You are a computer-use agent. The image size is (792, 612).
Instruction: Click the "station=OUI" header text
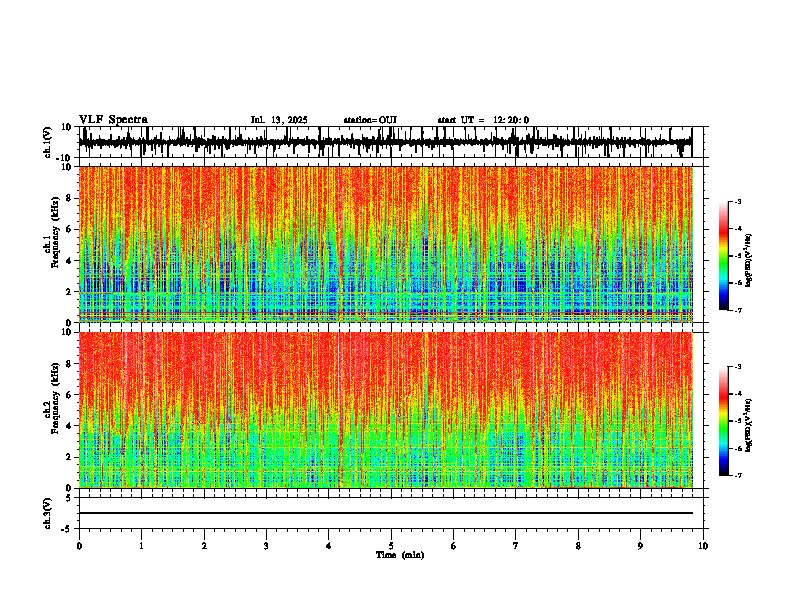[370, 120]
